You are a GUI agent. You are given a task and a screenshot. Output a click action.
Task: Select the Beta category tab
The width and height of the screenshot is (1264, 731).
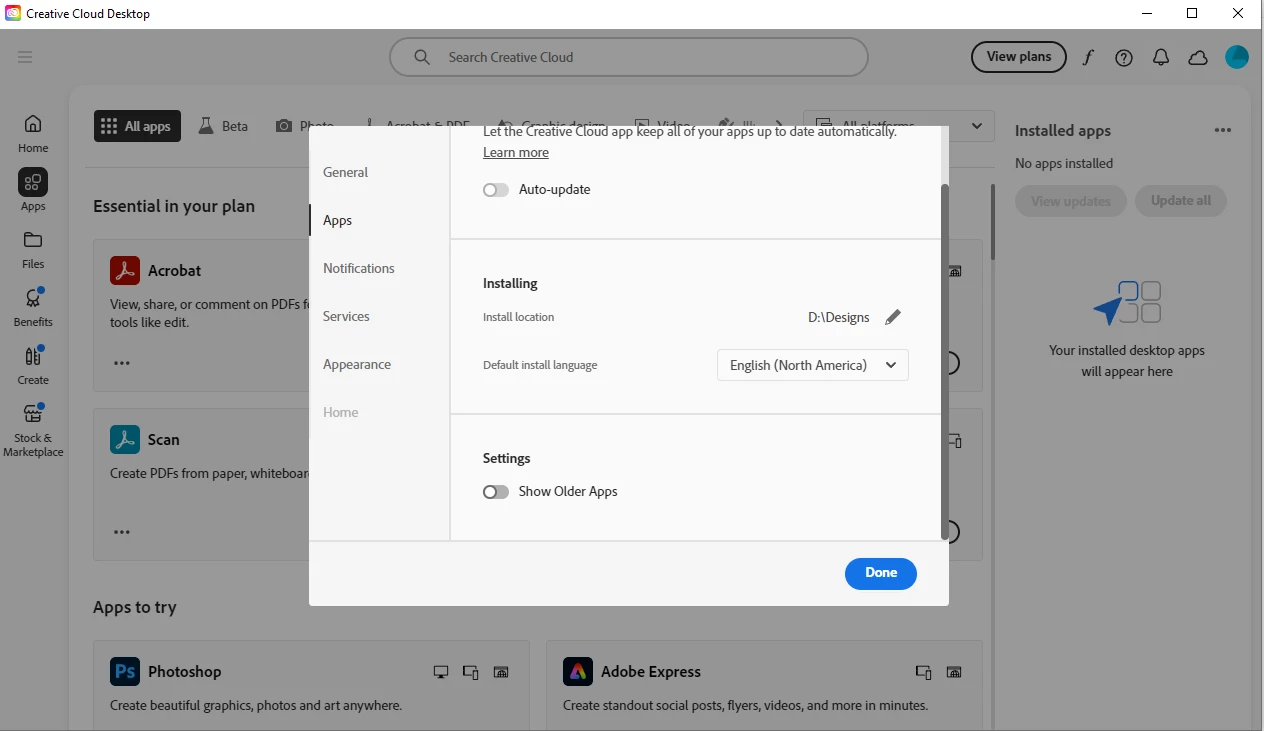(x=223, y=126)
